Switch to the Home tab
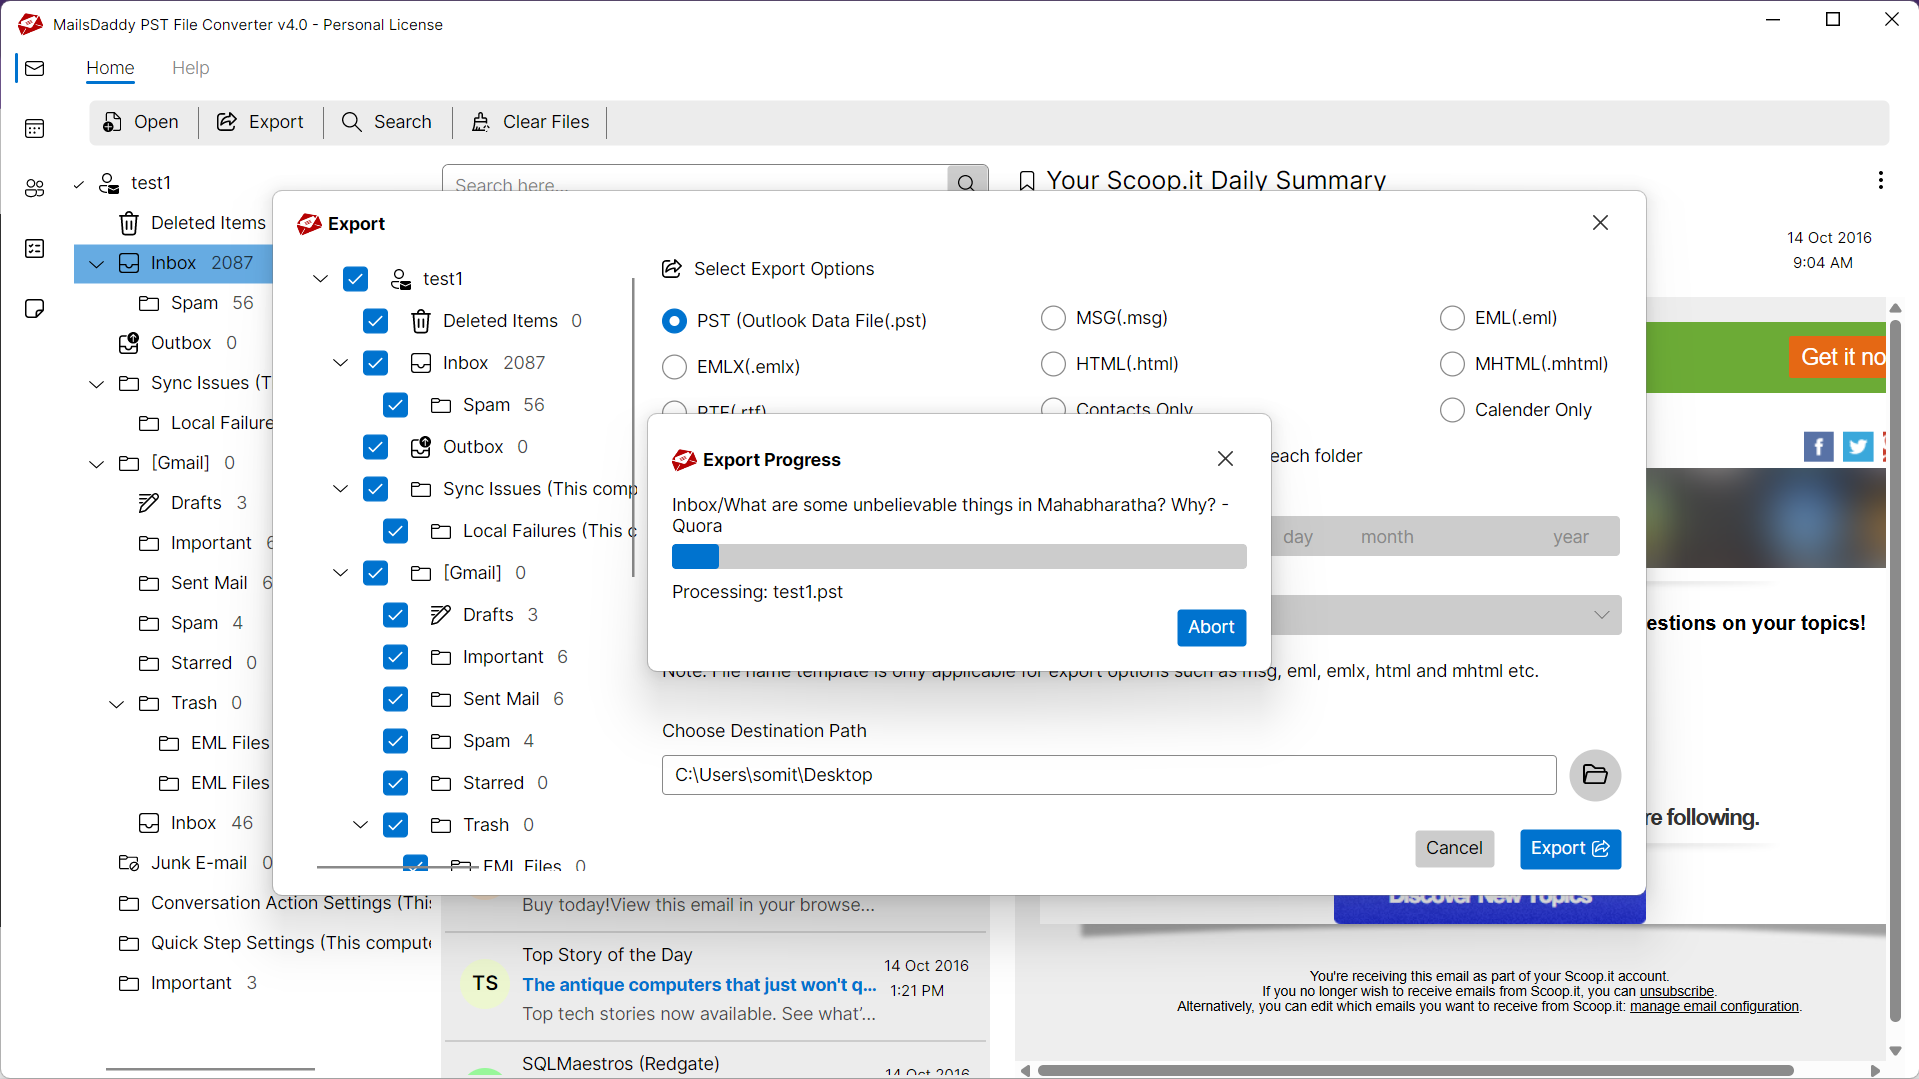The width and height of the screenshot is (1919, 1079). click(x=110, y=68)
